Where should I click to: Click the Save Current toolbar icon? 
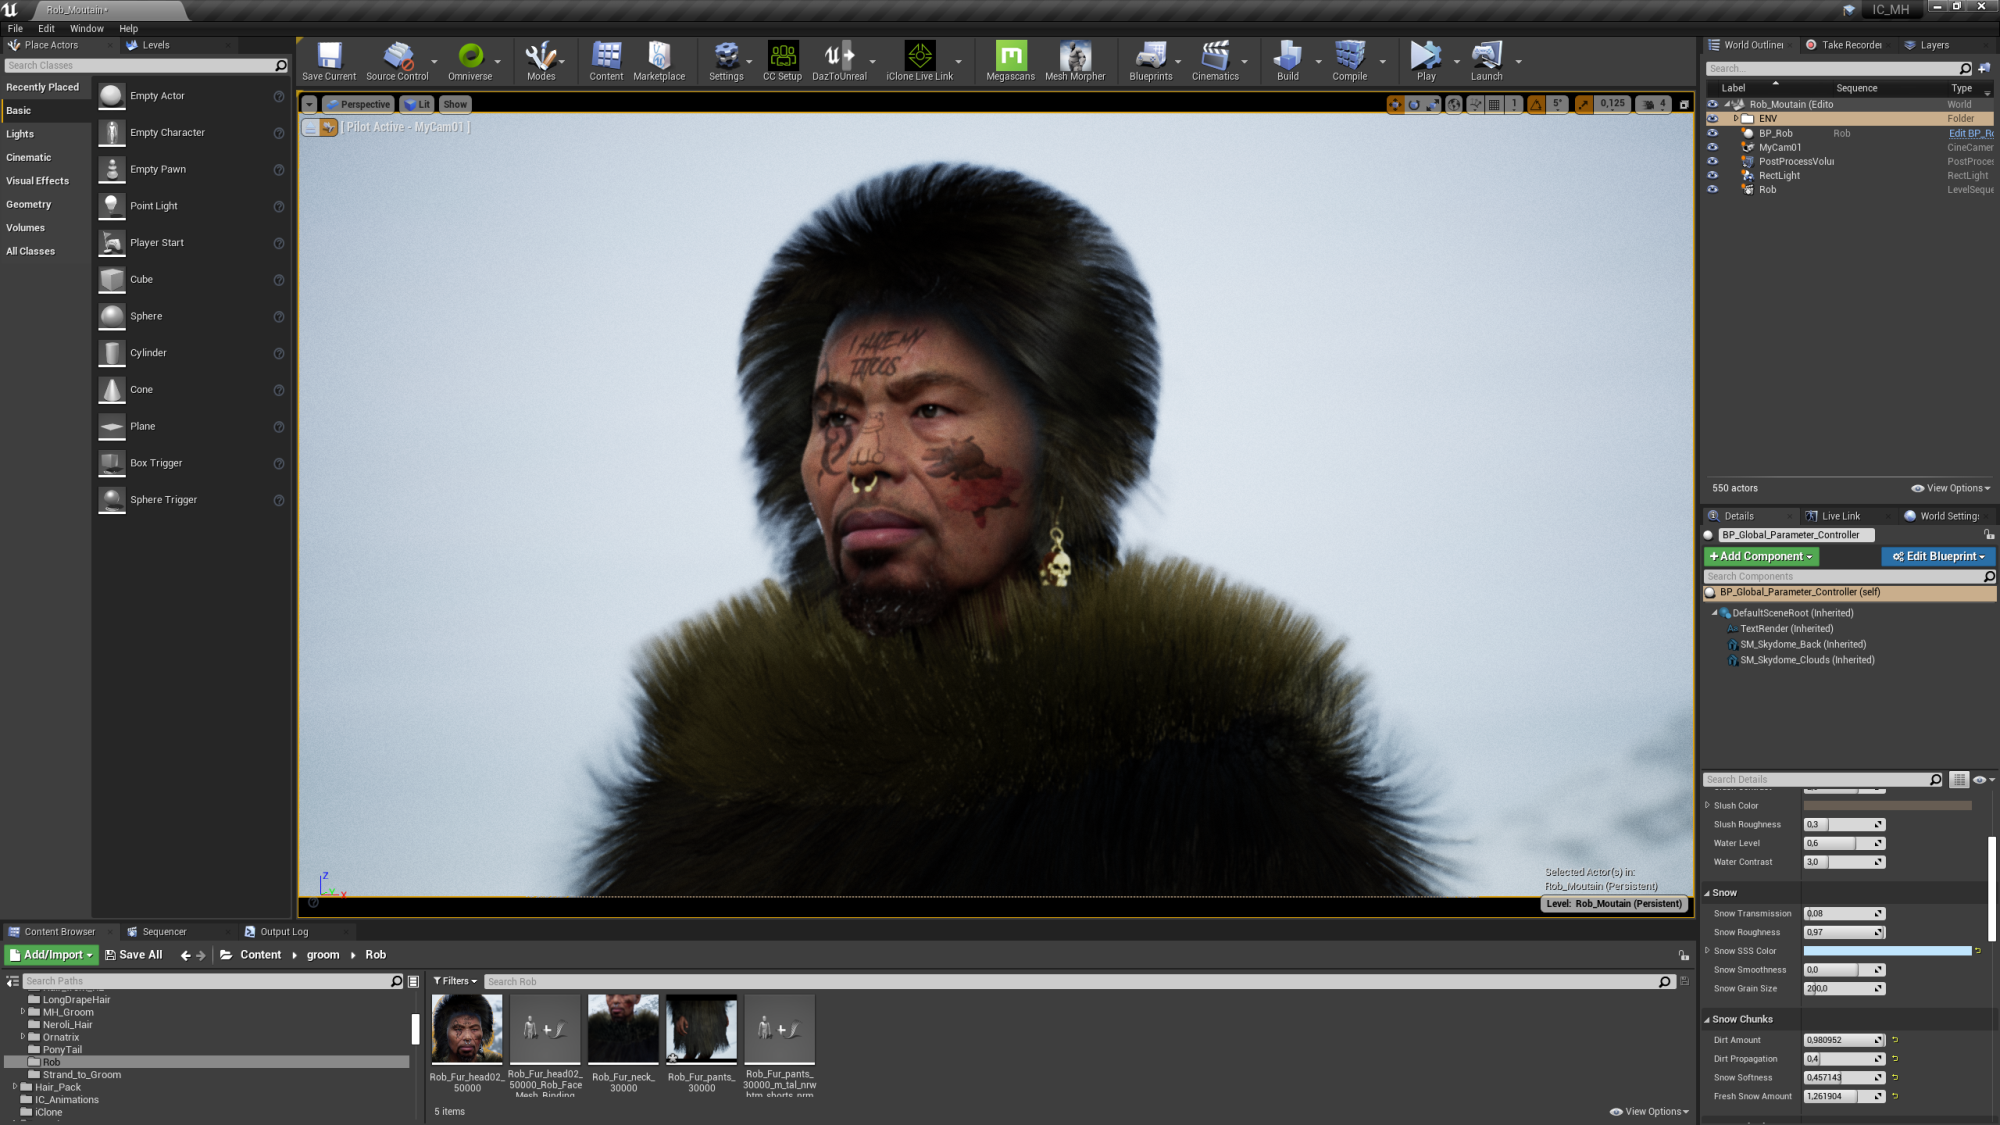tap(329, 61)
